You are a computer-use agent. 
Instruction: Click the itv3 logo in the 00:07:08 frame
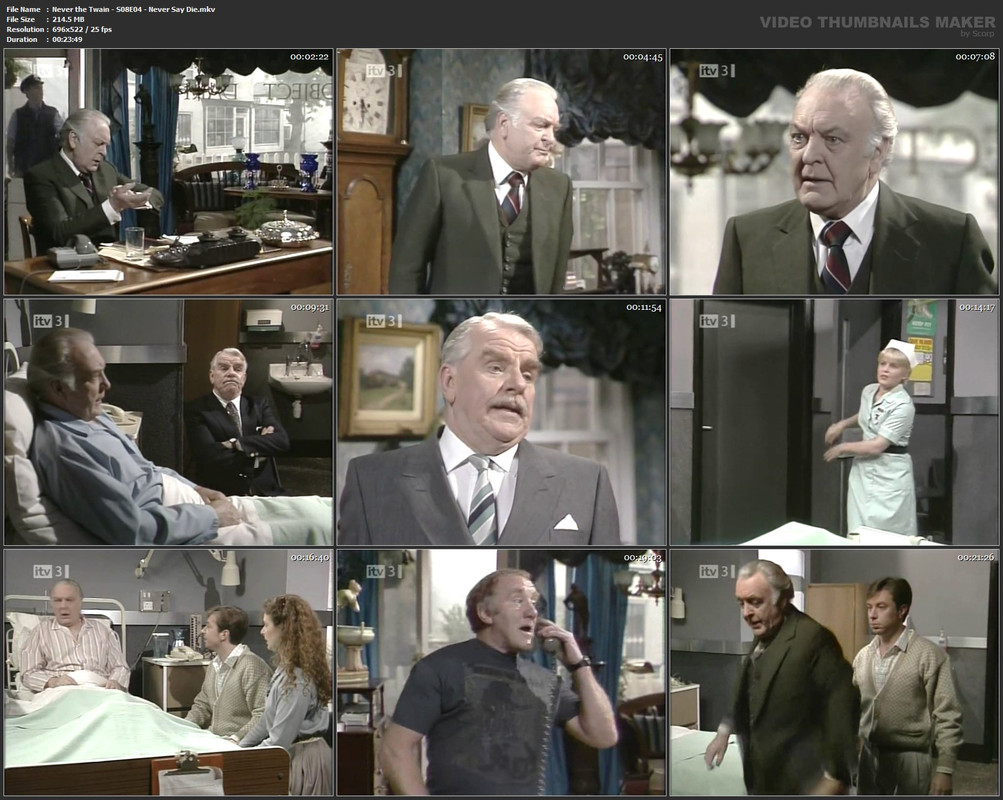[x=716, y=70]
